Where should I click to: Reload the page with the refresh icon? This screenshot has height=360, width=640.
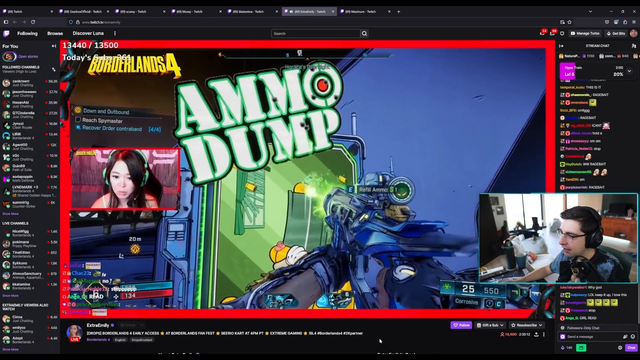[33, 22]
